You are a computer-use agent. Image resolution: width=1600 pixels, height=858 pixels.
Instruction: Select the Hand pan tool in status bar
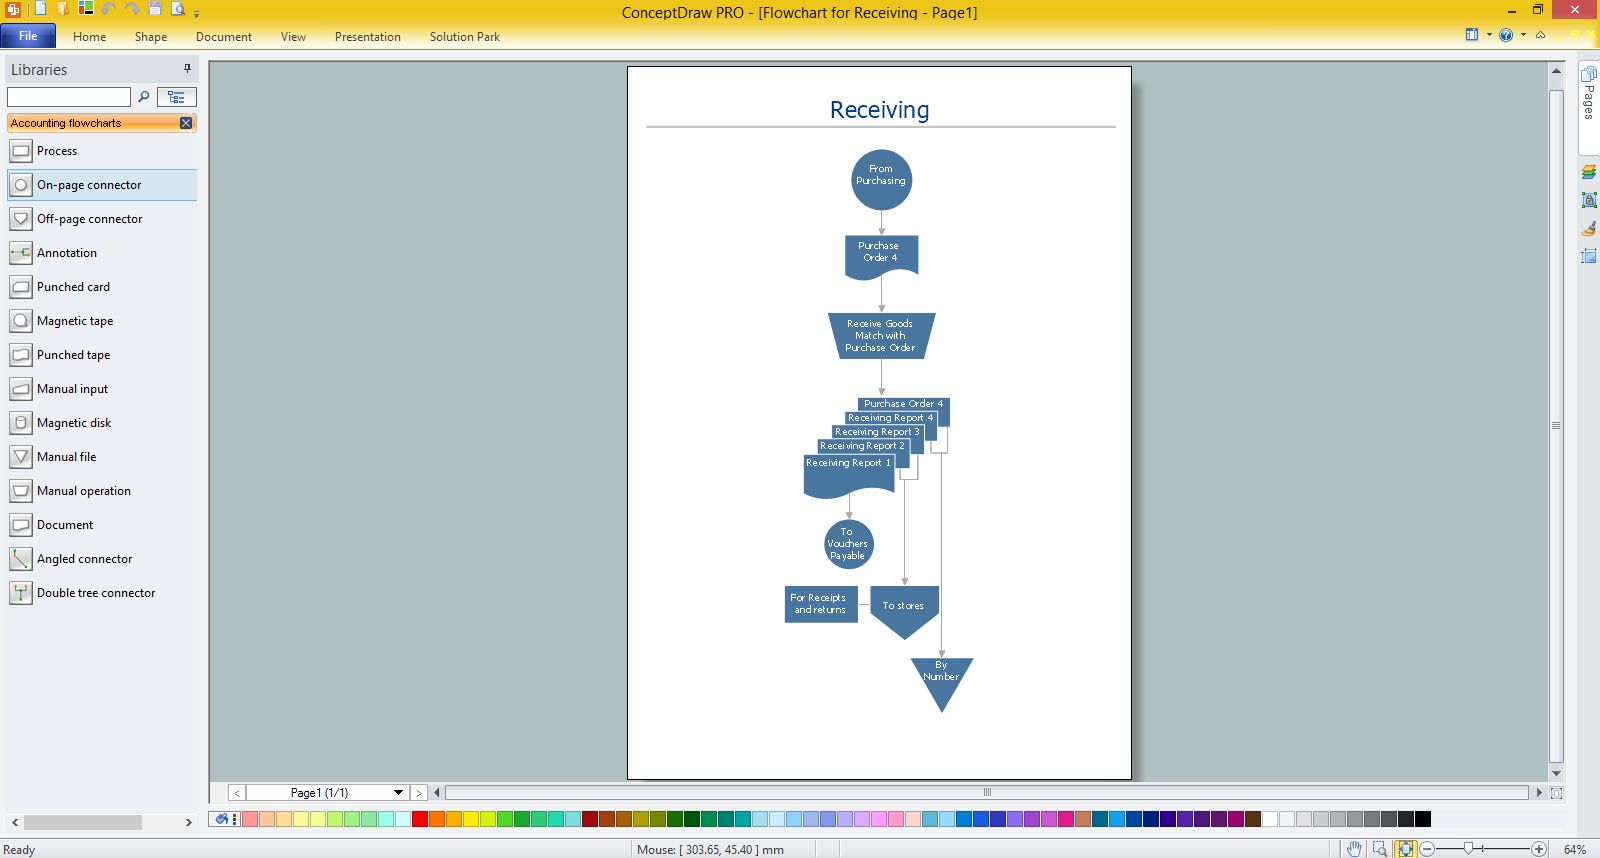pyautogui.click(x=1354, y=849)
